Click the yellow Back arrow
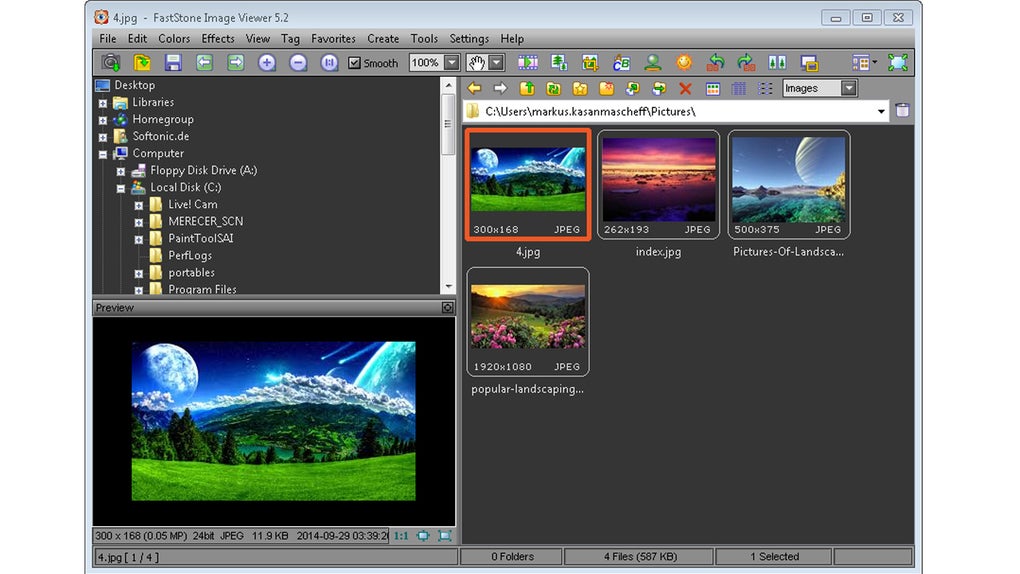 [474, 88]
